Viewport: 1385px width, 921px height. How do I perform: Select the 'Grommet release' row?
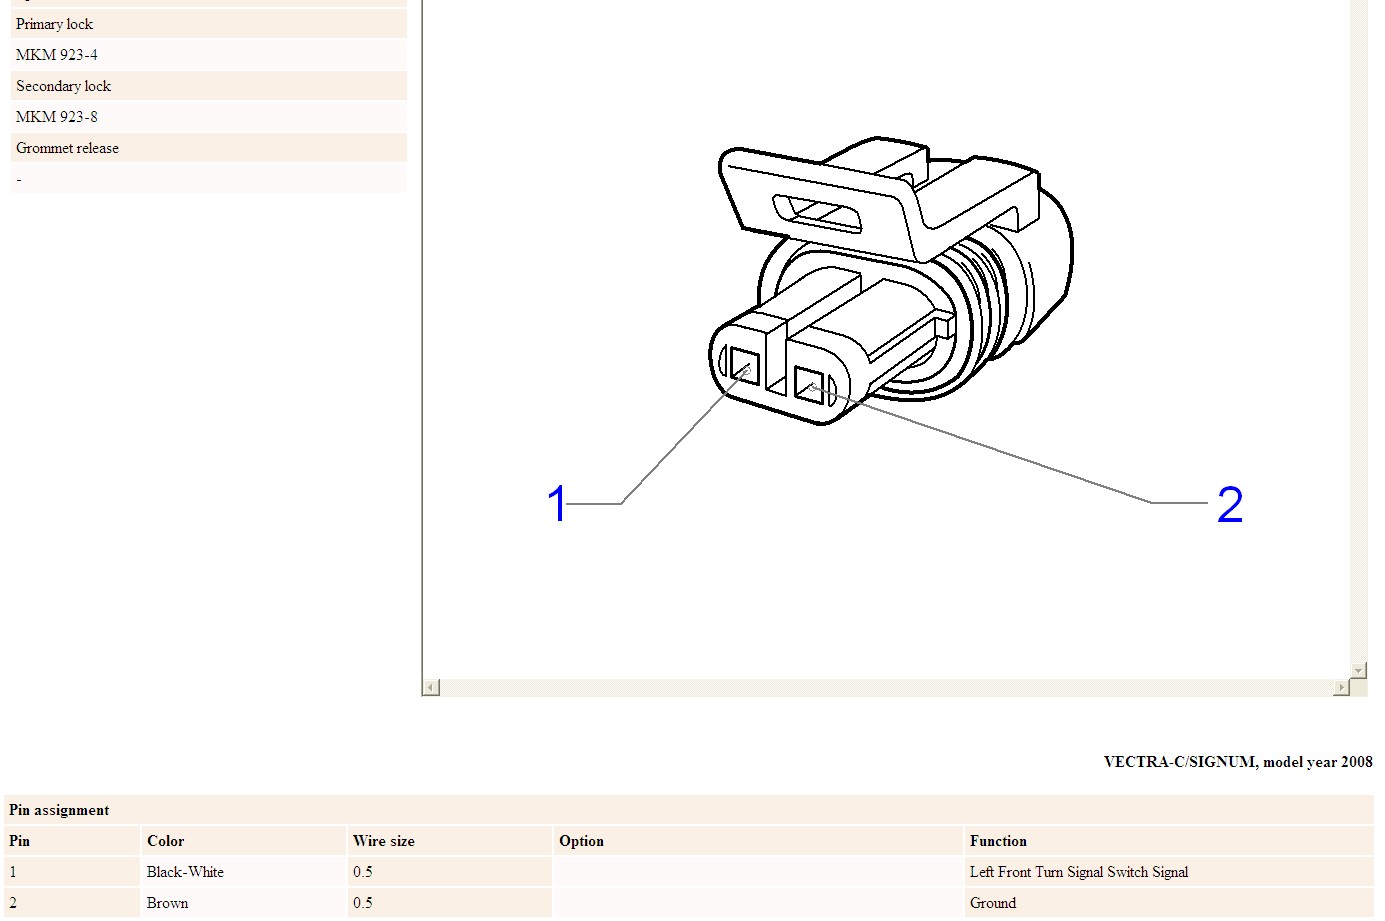[x=209, y=148]
